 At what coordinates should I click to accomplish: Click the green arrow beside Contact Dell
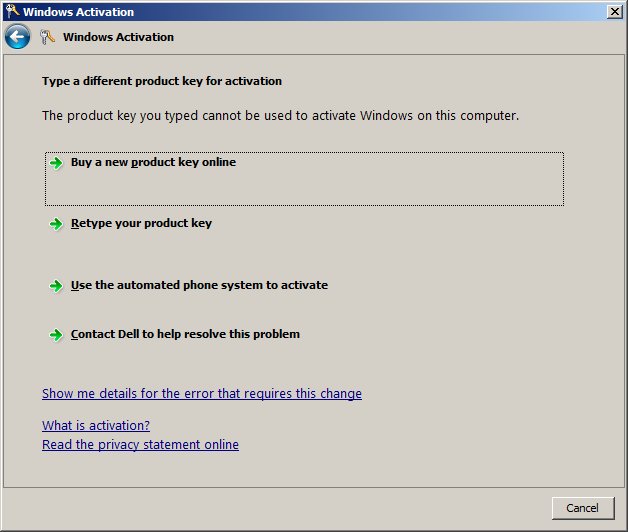pos(57,335)
